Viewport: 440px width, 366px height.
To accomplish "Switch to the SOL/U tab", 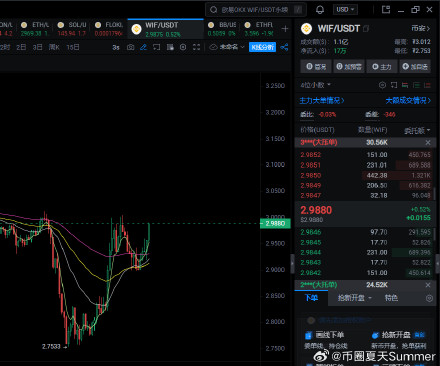I will 72,29.
